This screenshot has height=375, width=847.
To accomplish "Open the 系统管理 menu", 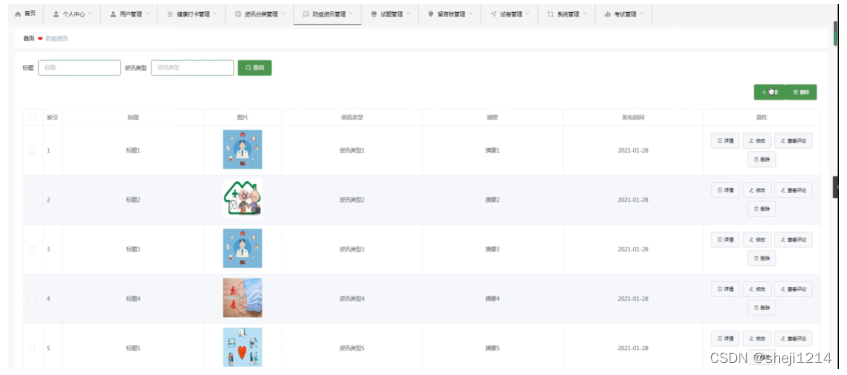I will (567, 14).
